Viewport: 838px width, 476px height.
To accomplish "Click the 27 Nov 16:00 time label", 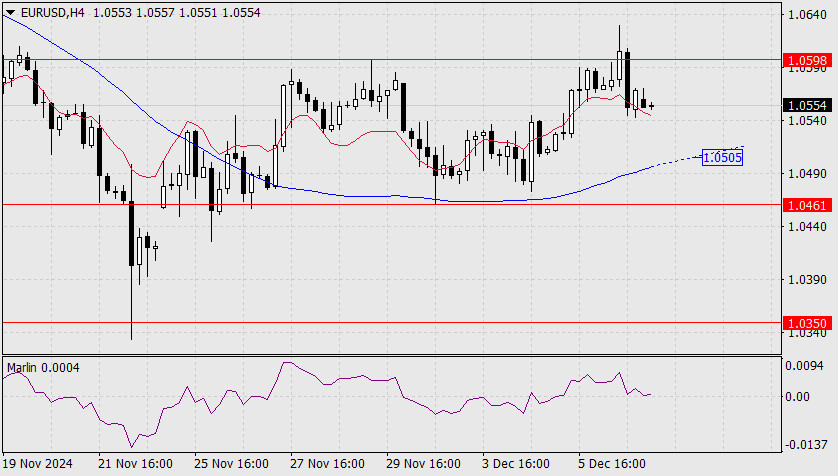I will click(x=327, y=463).
